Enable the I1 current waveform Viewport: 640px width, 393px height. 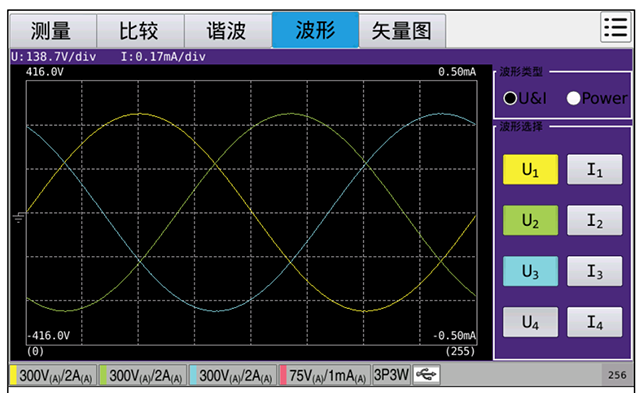pos(595,169)
